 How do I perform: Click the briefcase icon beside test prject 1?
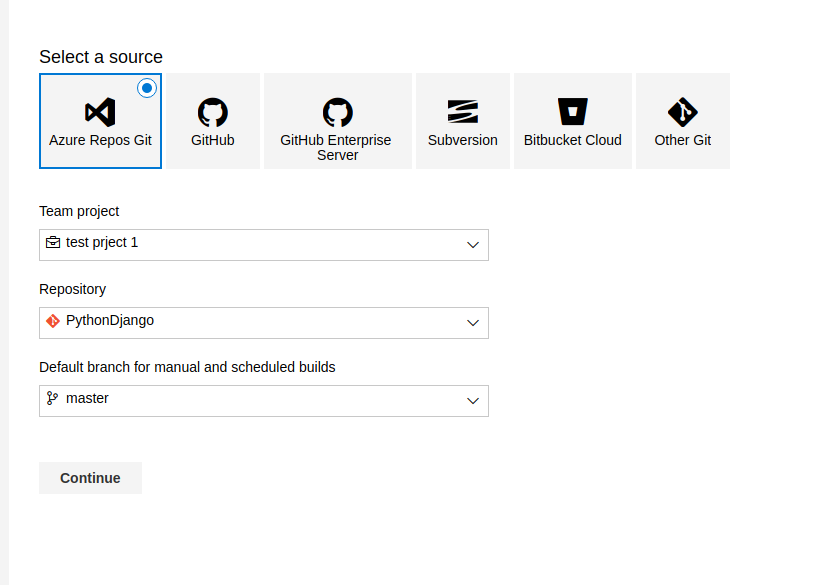[53, 243]
